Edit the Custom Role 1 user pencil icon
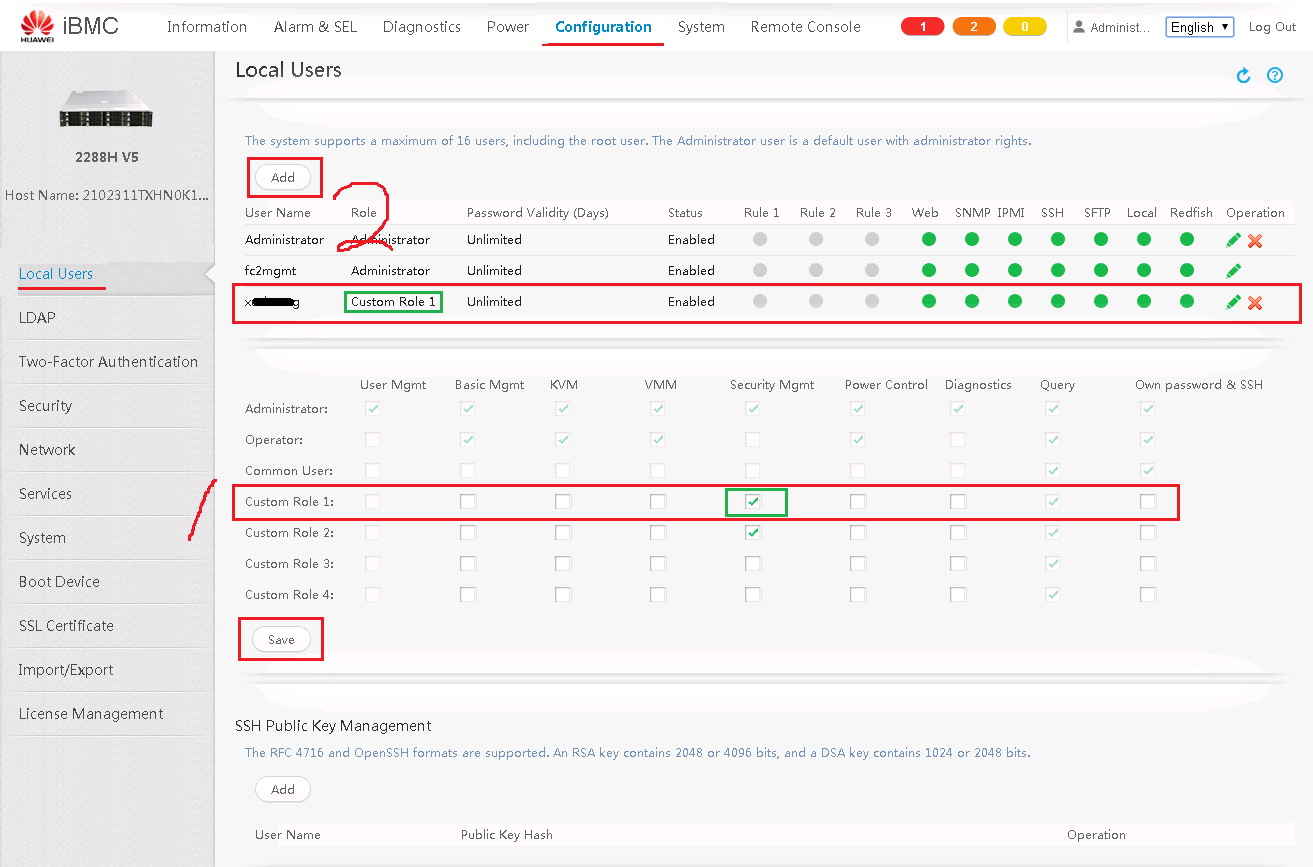Image resolution: width=1313 pixels, height=867 pixels. point(1234,302)
